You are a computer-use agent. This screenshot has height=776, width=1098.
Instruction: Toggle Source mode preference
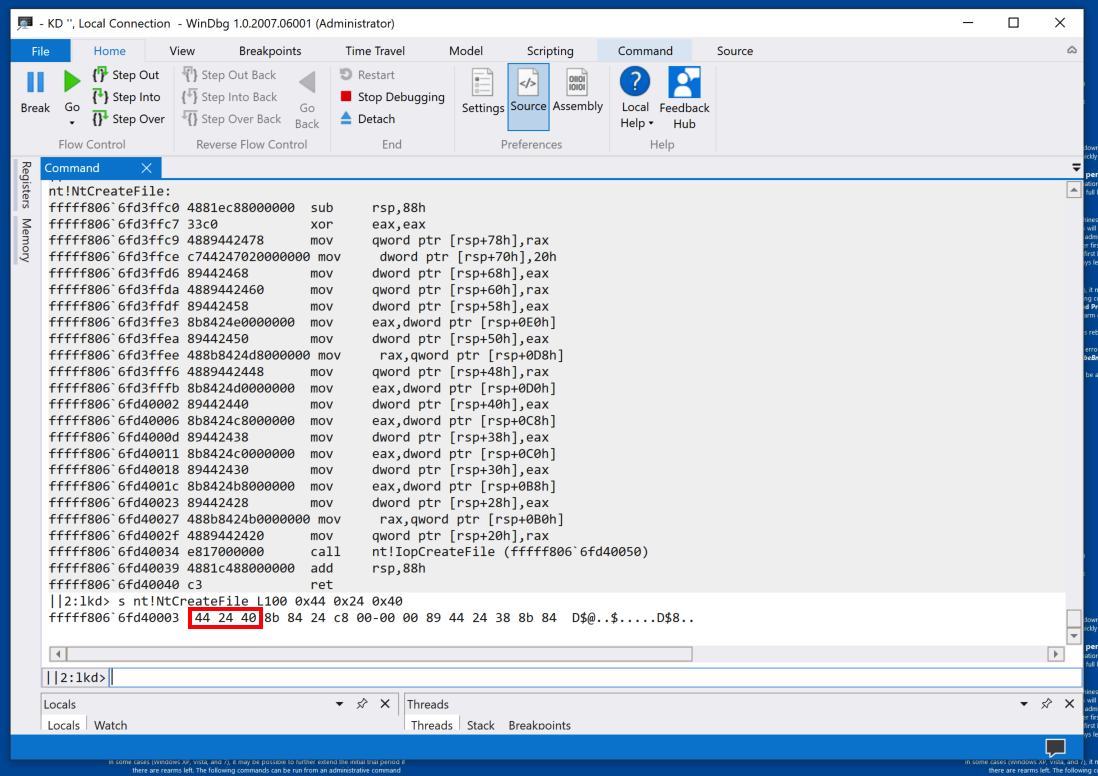[x=528, y=97]
